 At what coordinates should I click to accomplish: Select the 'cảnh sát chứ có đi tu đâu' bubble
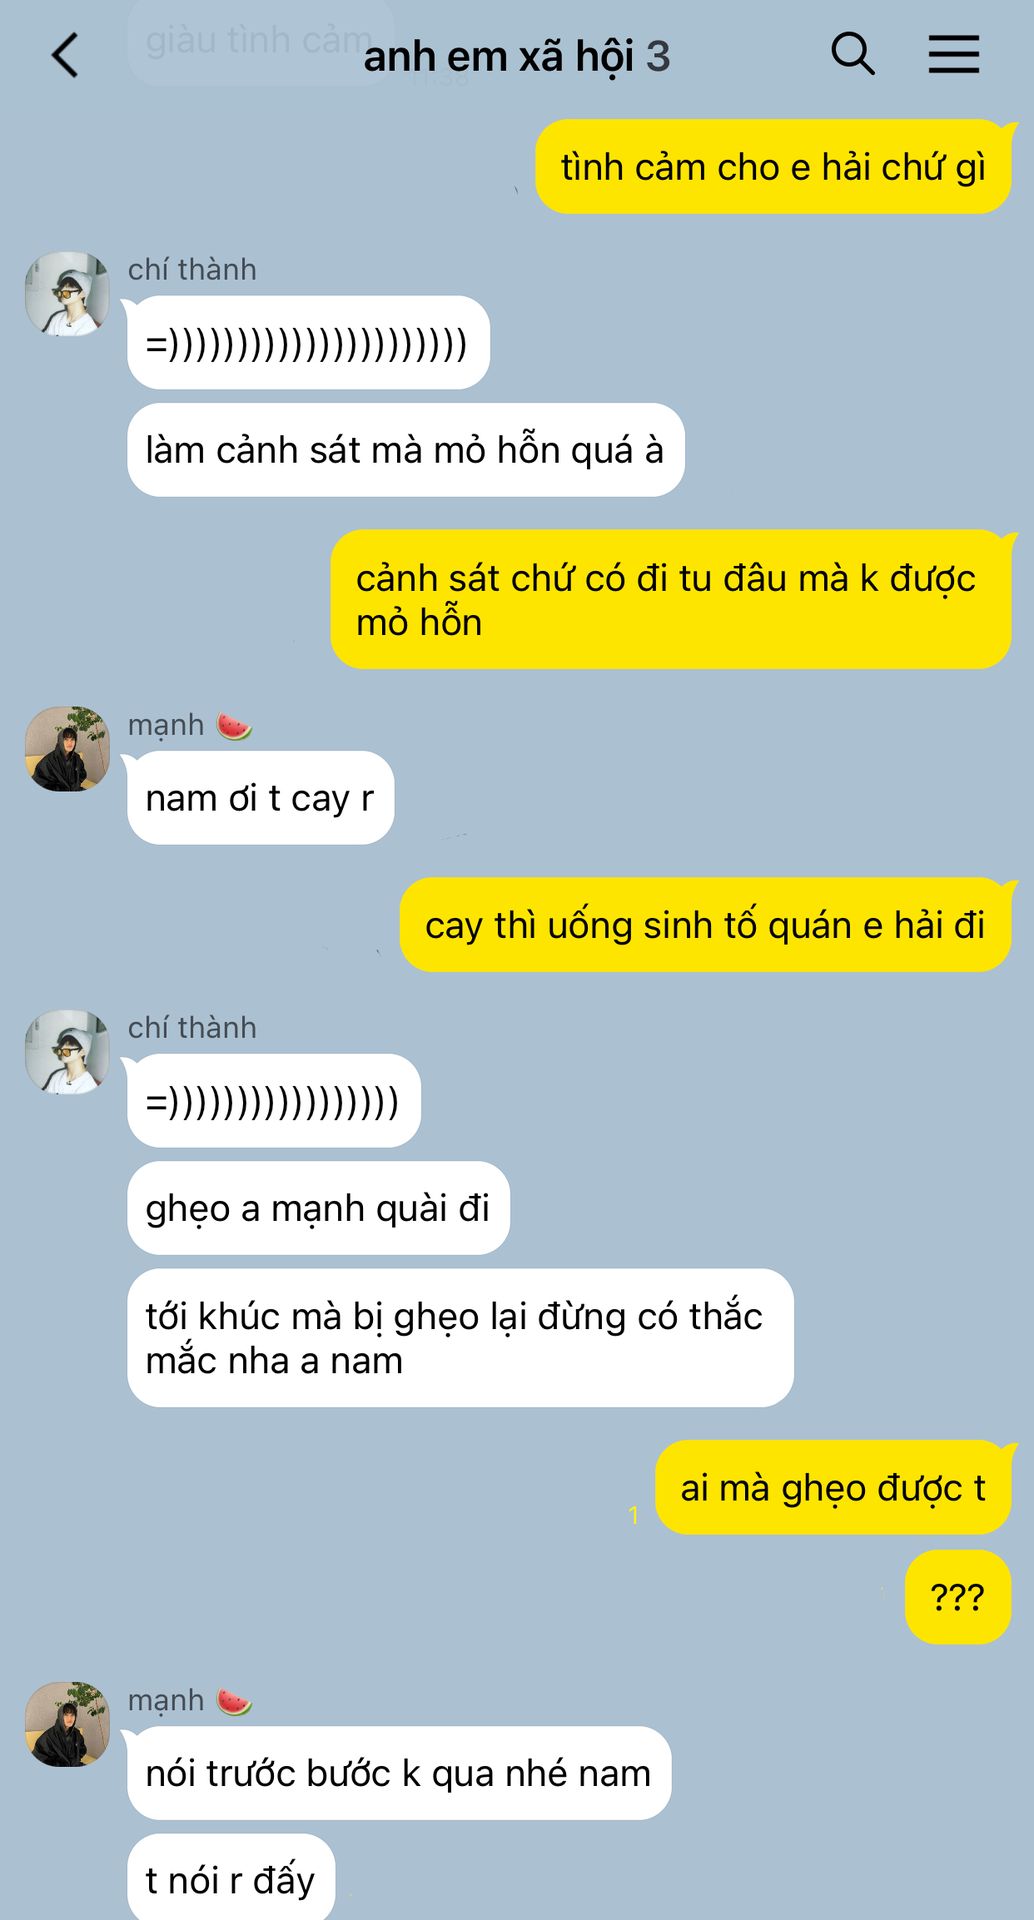click(671, 600)
